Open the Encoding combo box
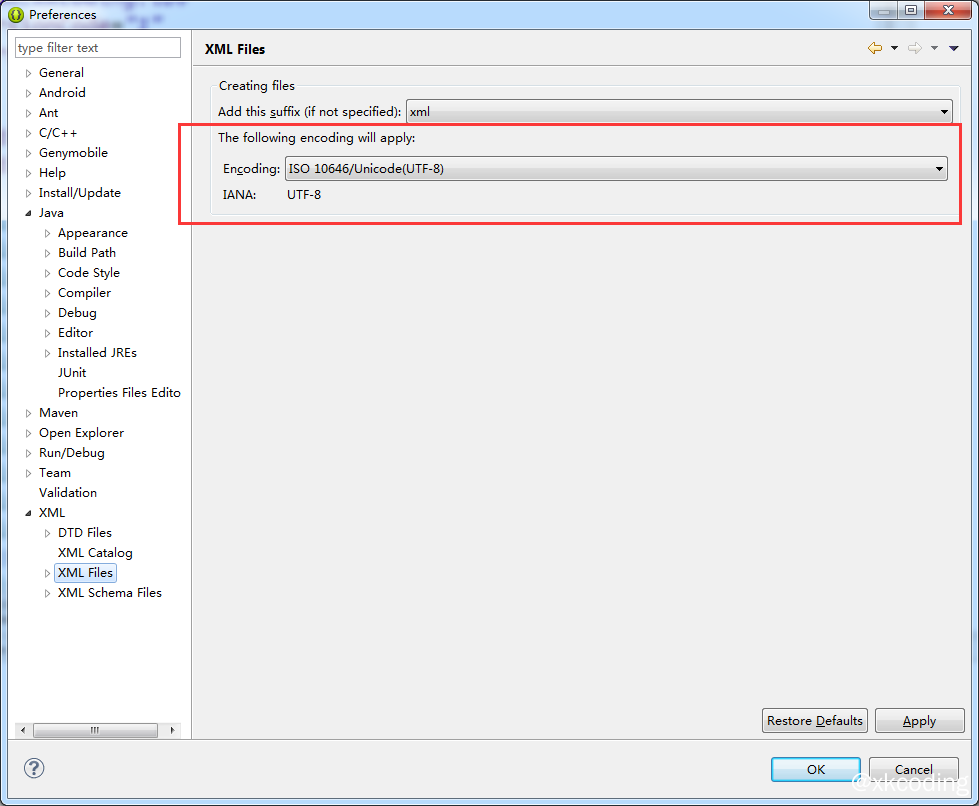979x806 pixels. click(616, 169)
